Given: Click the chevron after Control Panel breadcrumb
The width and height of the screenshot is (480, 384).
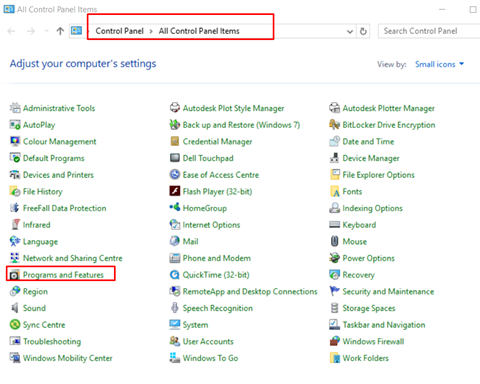Looking at the screenshot, I should [151, 31].
